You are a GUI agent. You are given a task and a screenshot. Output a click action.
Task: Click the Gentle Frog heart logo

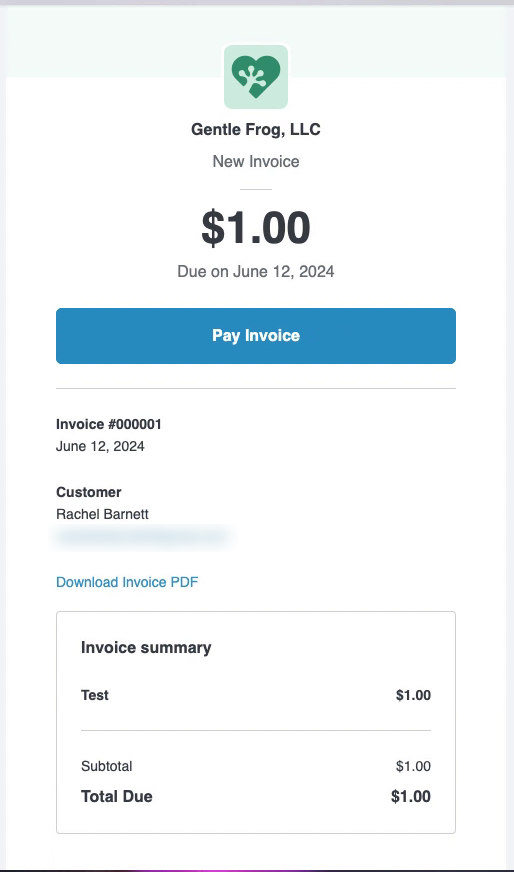[256, 77]
